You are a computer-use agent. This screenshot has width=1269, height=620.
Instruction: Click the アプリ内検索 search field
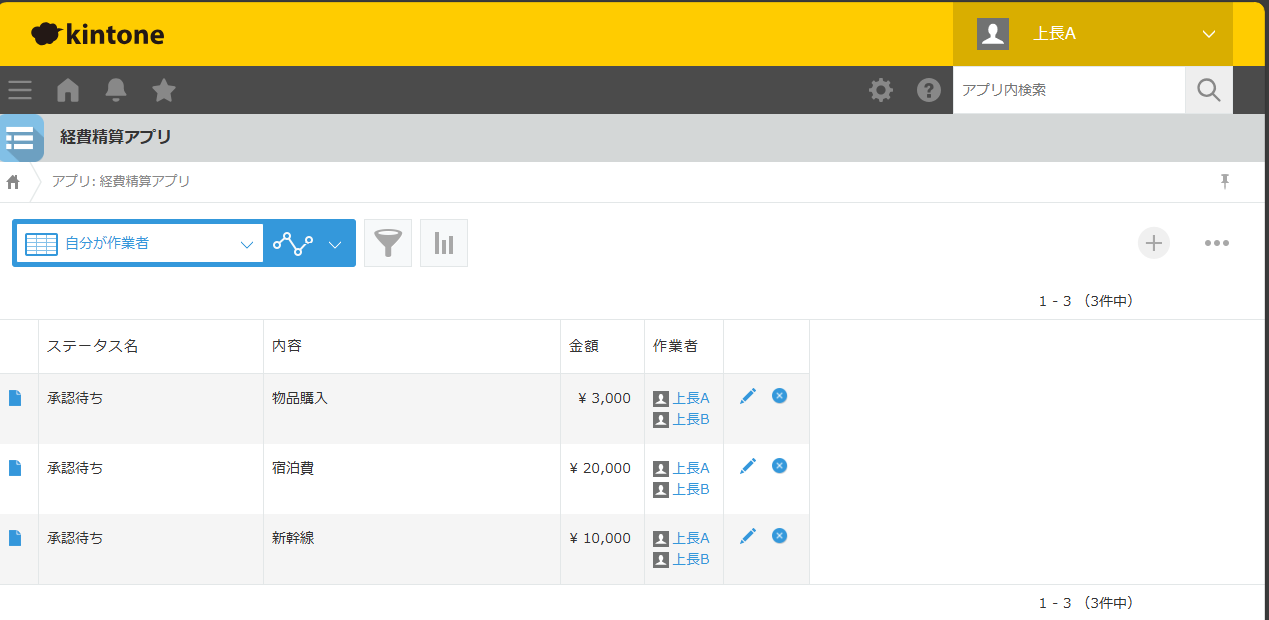click(x=1068, y=90)
